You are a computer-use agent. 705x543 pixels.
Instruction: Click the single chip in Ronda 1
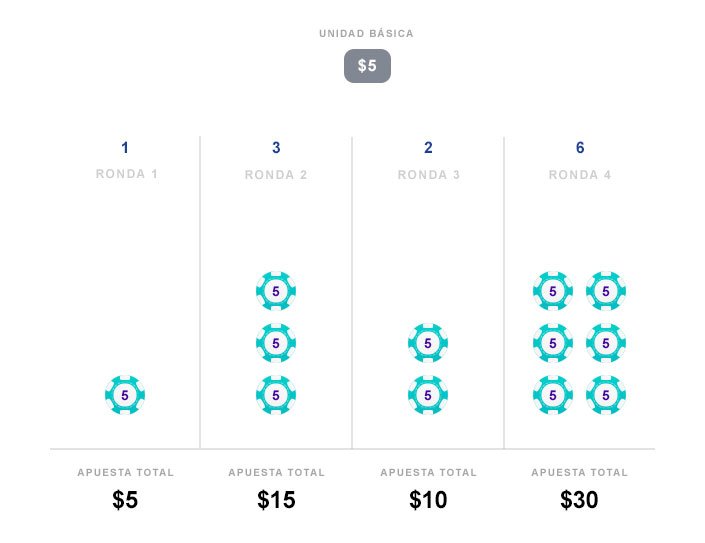[125, 395]
